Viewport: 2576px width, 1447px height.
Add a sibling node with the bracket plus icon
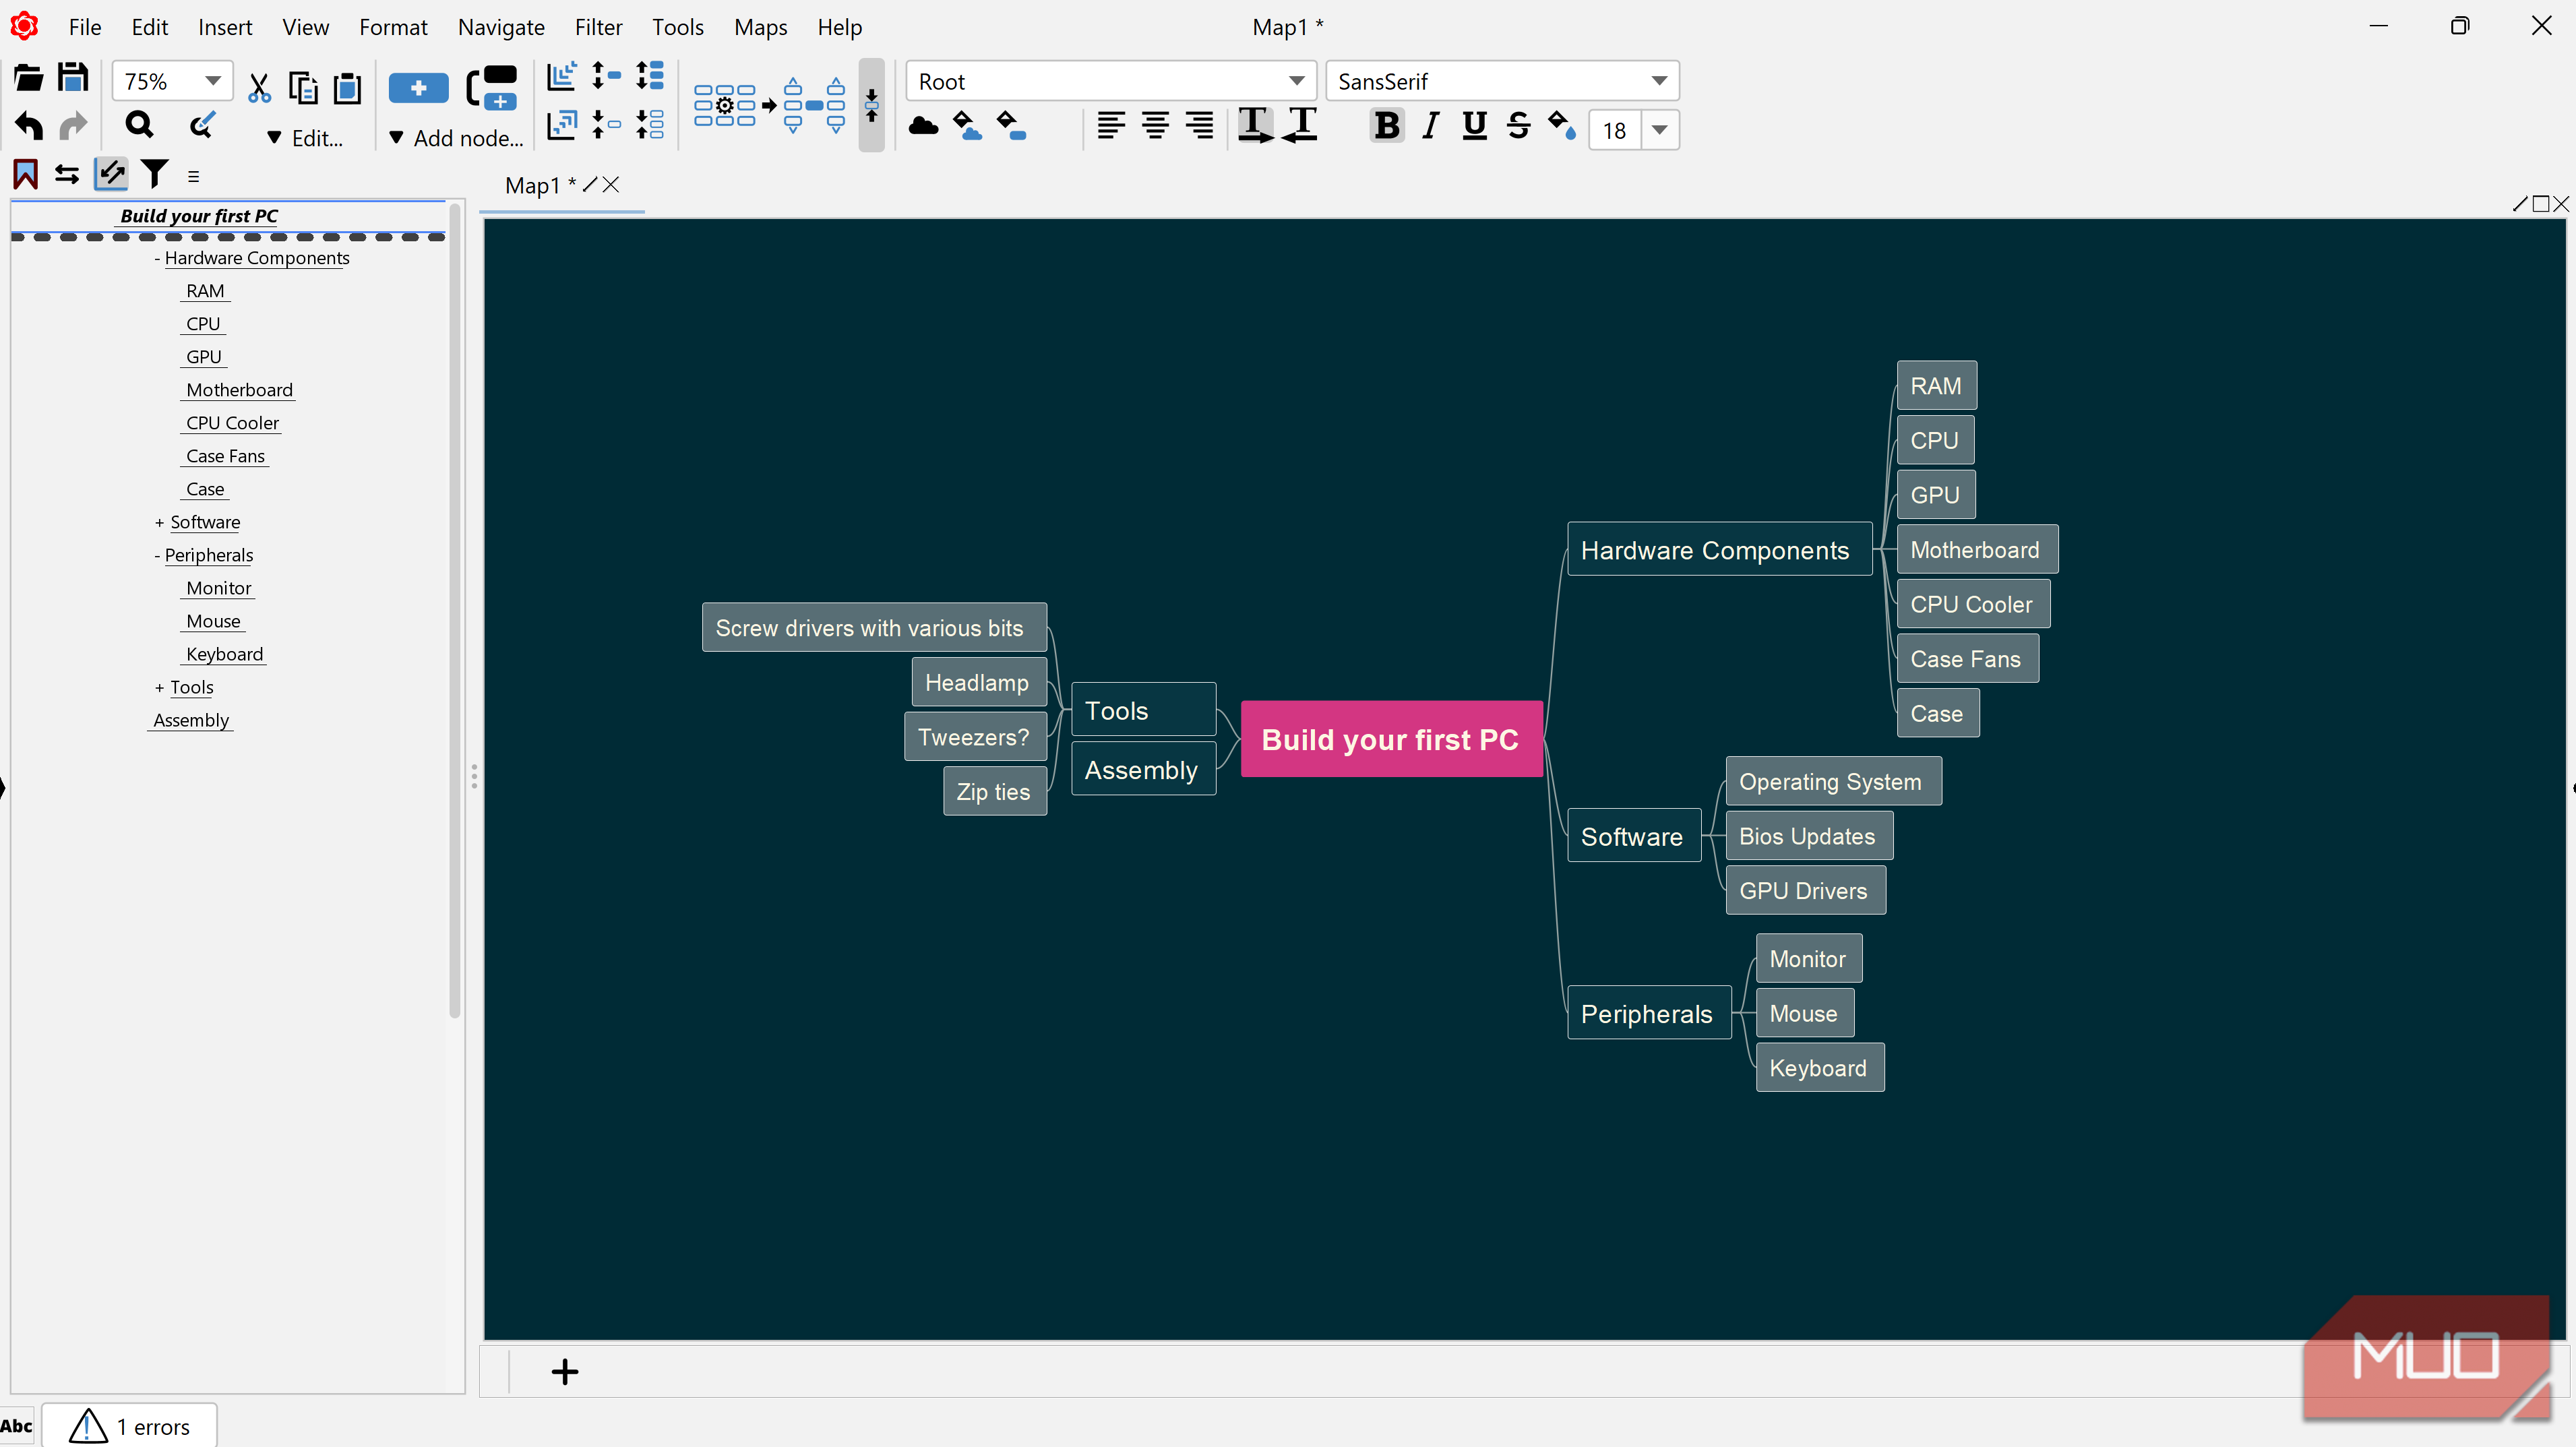(492, 88)
